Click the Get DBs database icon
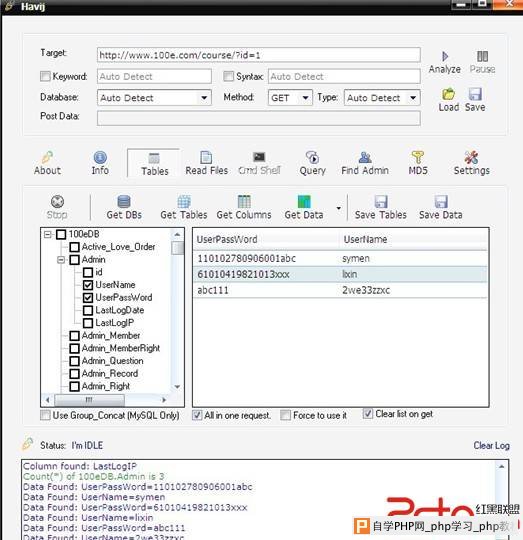Viewport: 523px width, 540px height. [124, 202]
